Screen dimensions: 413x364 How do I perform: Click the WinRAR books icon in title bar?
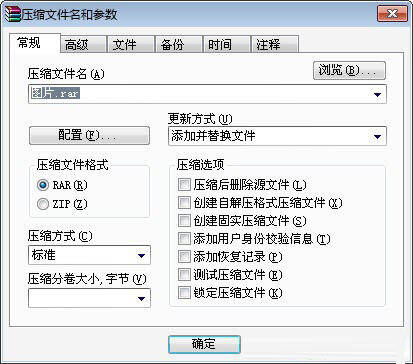click(12, 14)
